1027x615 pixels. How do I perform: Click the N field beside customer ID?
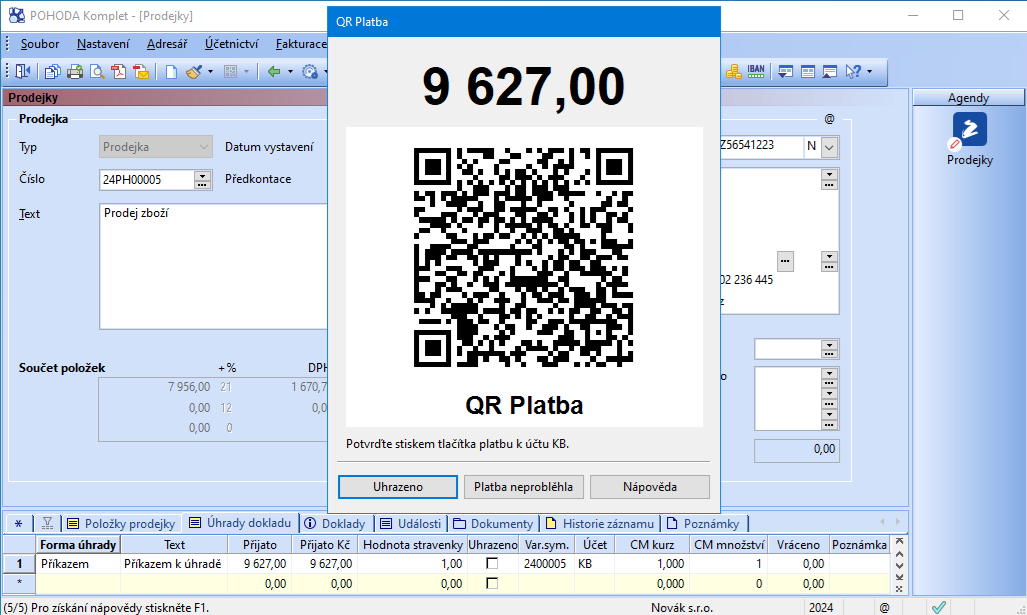(812, 146)
